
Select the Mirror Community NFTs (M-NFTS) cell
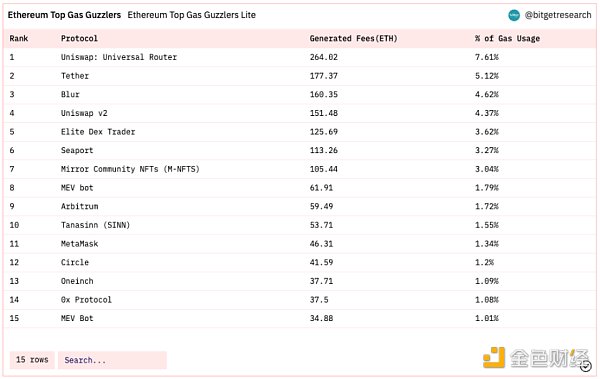(130, 169)
